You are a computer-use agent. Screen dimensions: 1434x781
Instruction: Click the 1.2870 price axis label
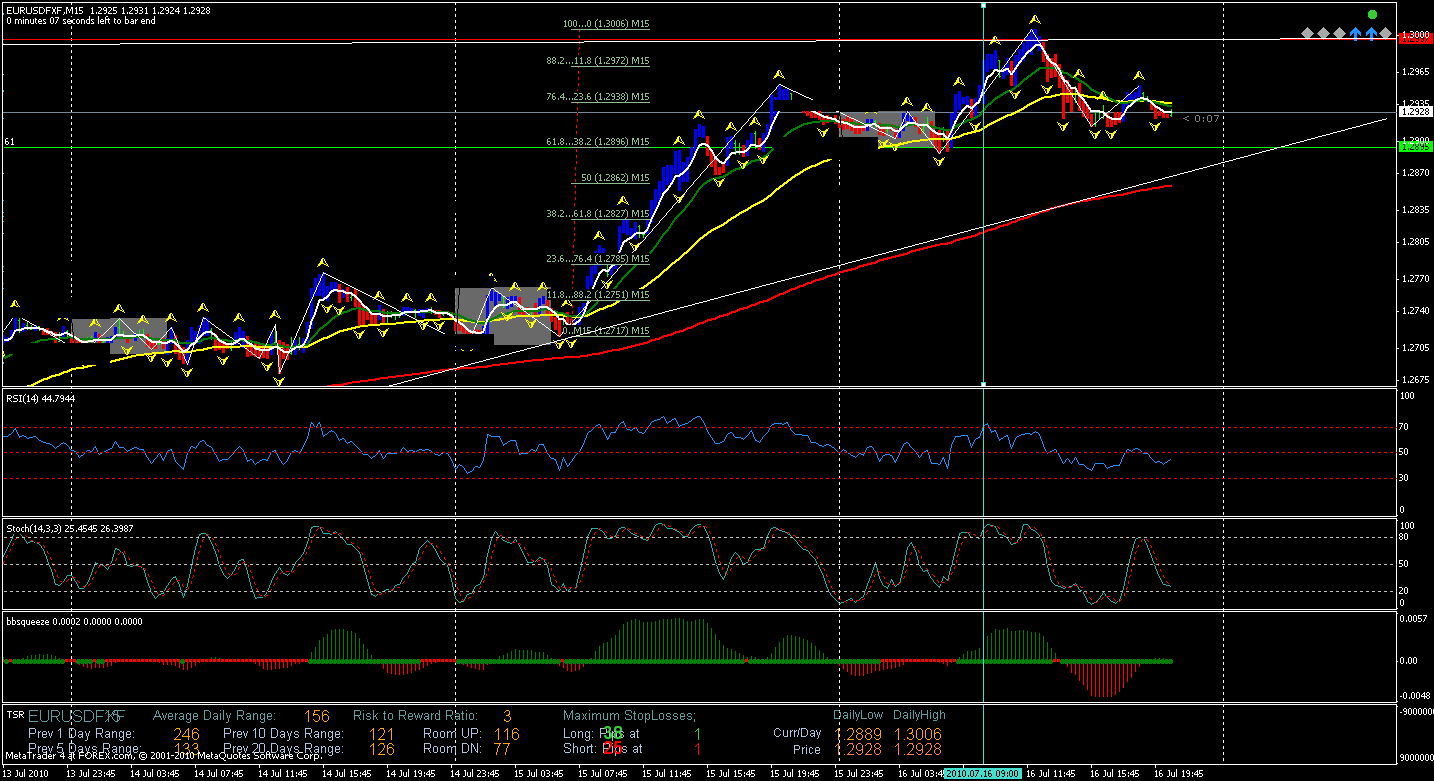pyautogui.click(x=1416, y=174)
